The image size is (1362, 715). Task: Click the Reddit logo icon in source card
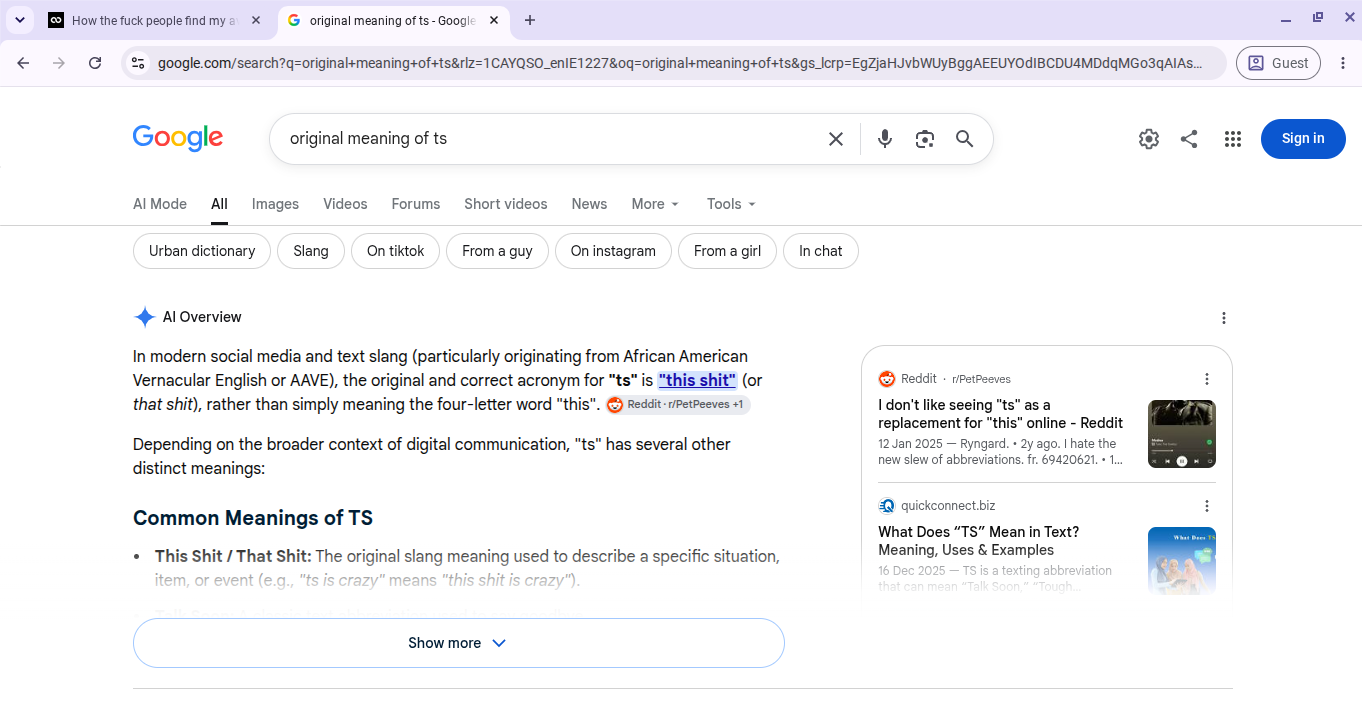887,379
